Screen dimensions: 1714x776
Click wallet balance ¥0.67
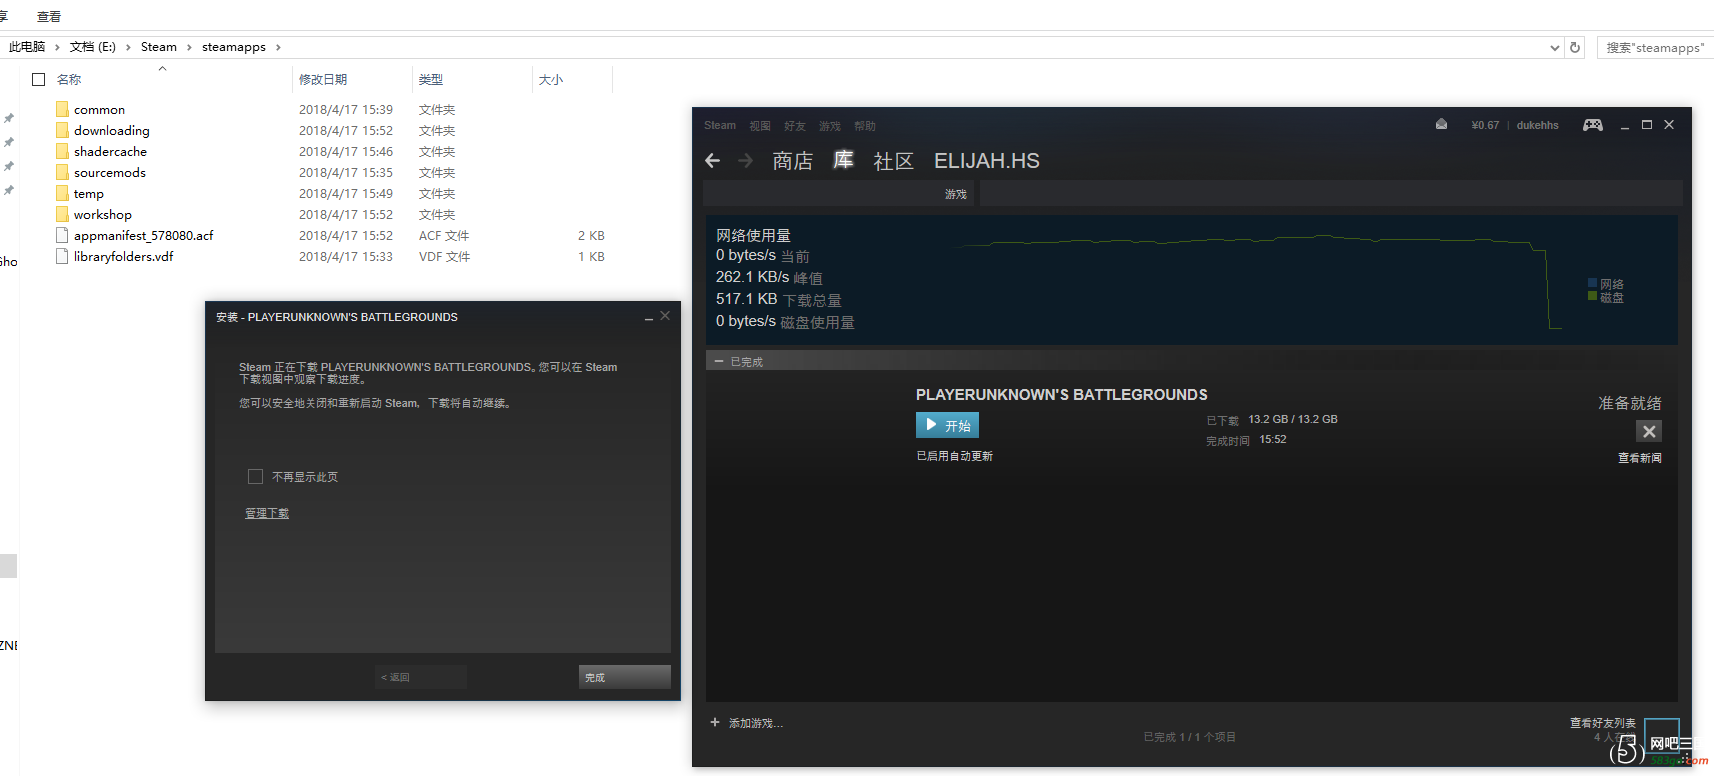click(x=1485, y=125)
